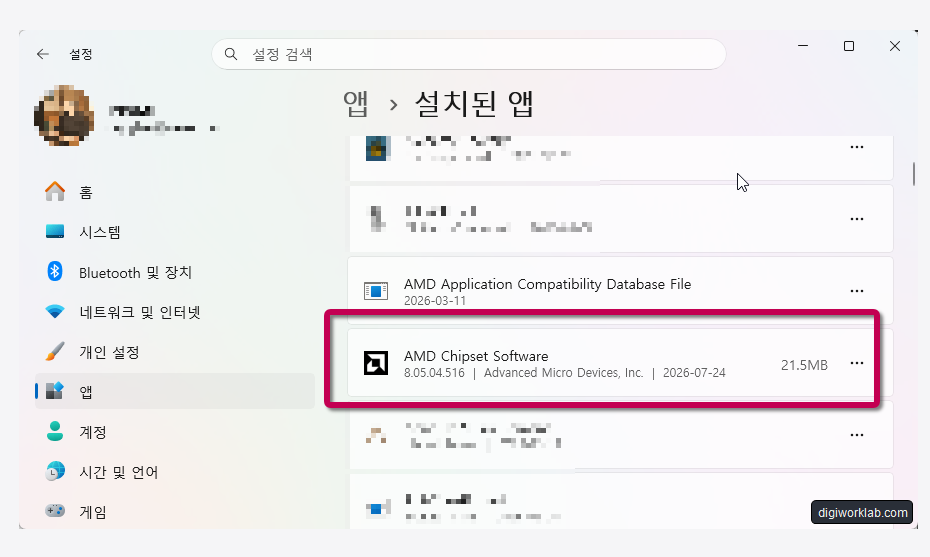The height and width of the screenshot is (557, 930).
Task: Open 계정 settings
Action: point(175,432)
